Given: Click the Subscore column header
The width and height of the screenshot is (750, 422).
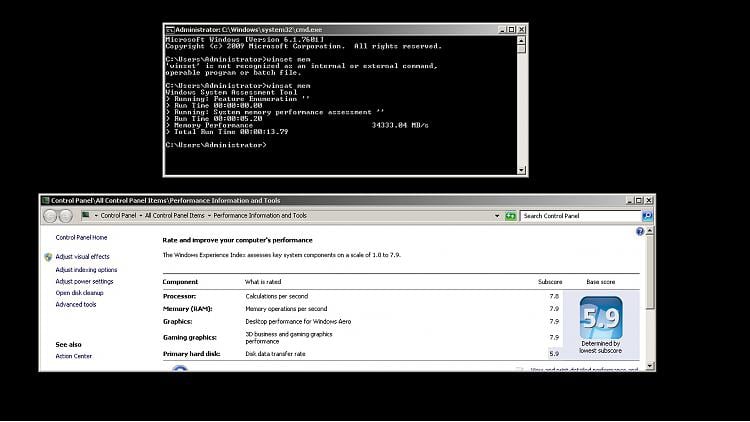Looking at the screenshot, I should [550, 282].
